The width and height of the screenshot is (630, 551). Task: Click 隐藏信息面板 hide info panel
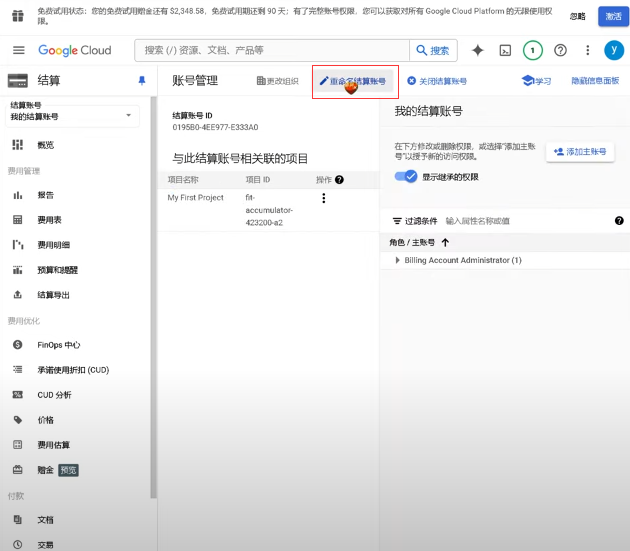[595, 81]
